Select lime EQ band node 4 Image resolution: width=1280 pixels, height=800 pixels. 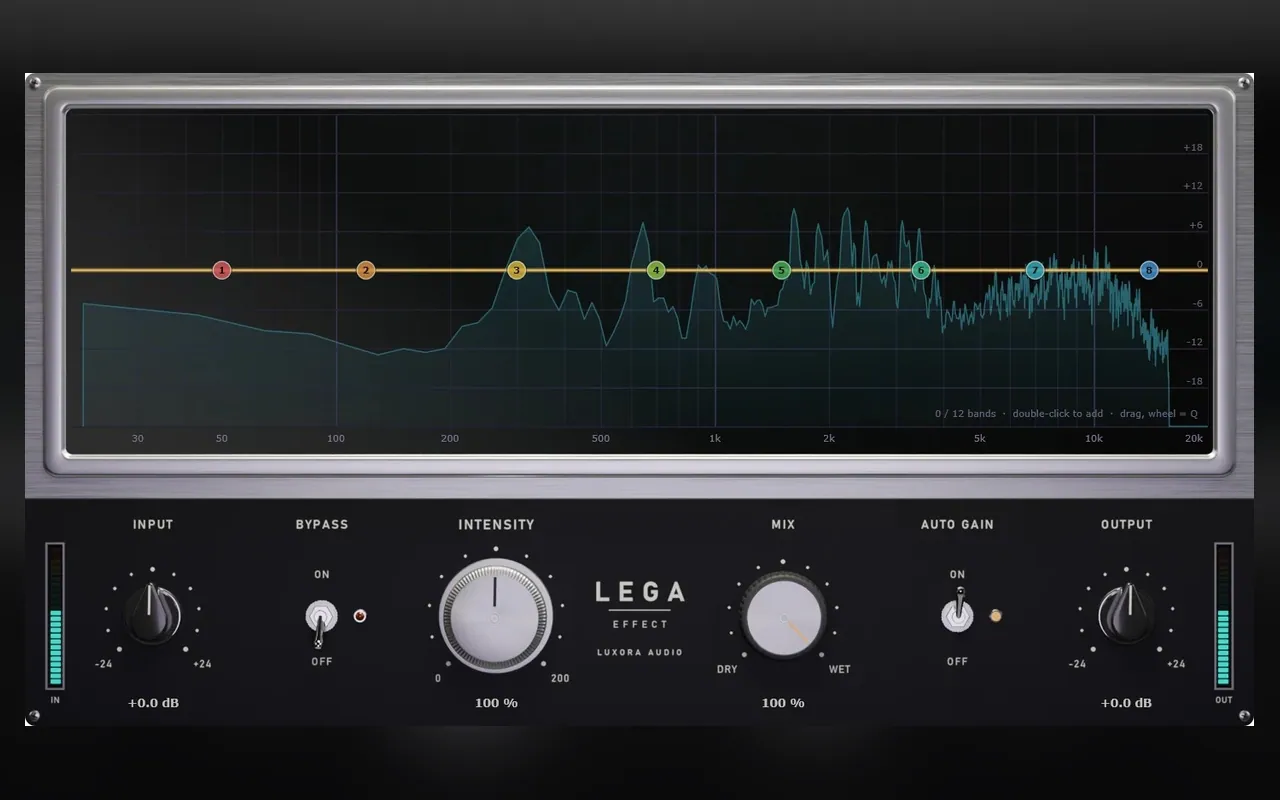[x=656, y=270]
